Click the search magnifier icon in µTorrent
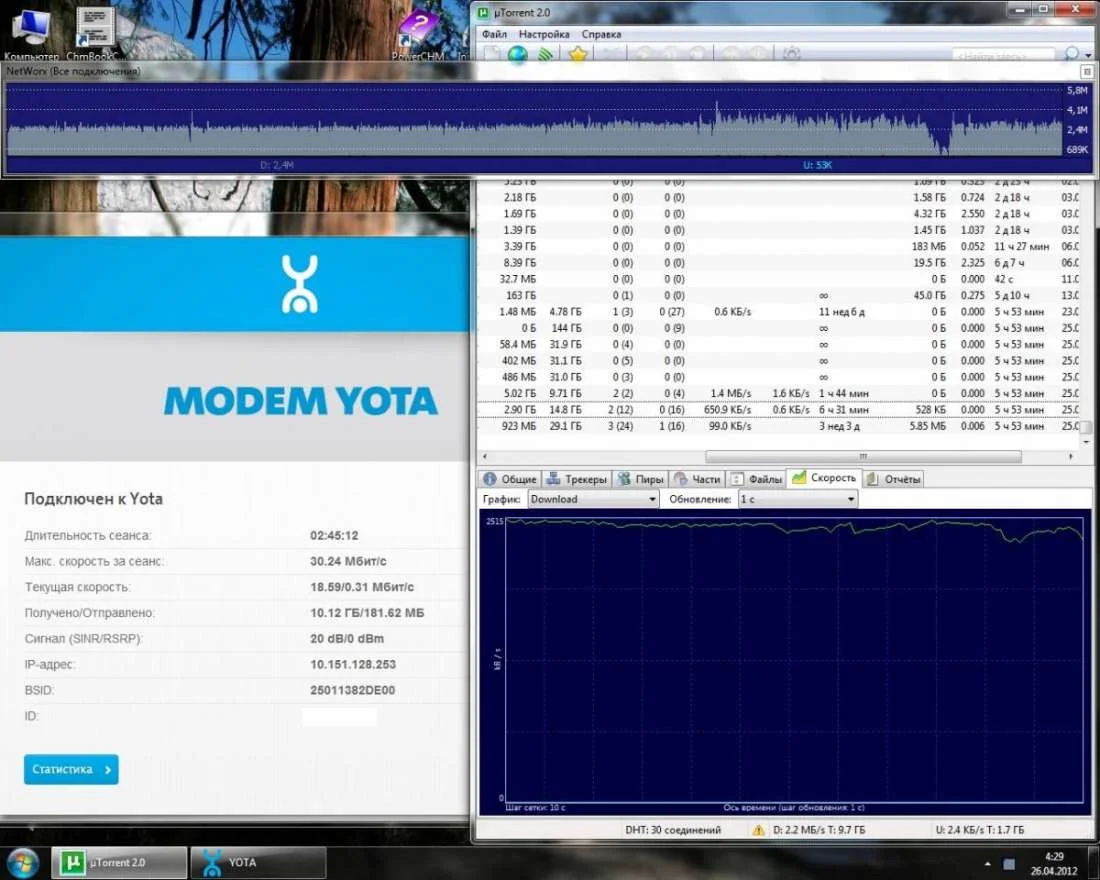This screenshot has width=1100, height=880. pyautogui.click(x=1071, y=54)
